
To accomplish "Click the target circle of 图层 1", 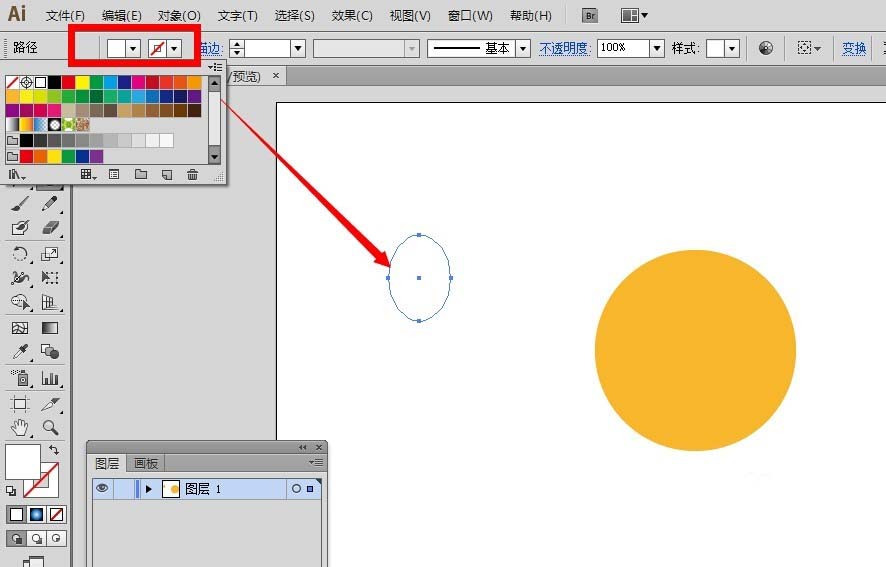I will (x=296, y=488).
